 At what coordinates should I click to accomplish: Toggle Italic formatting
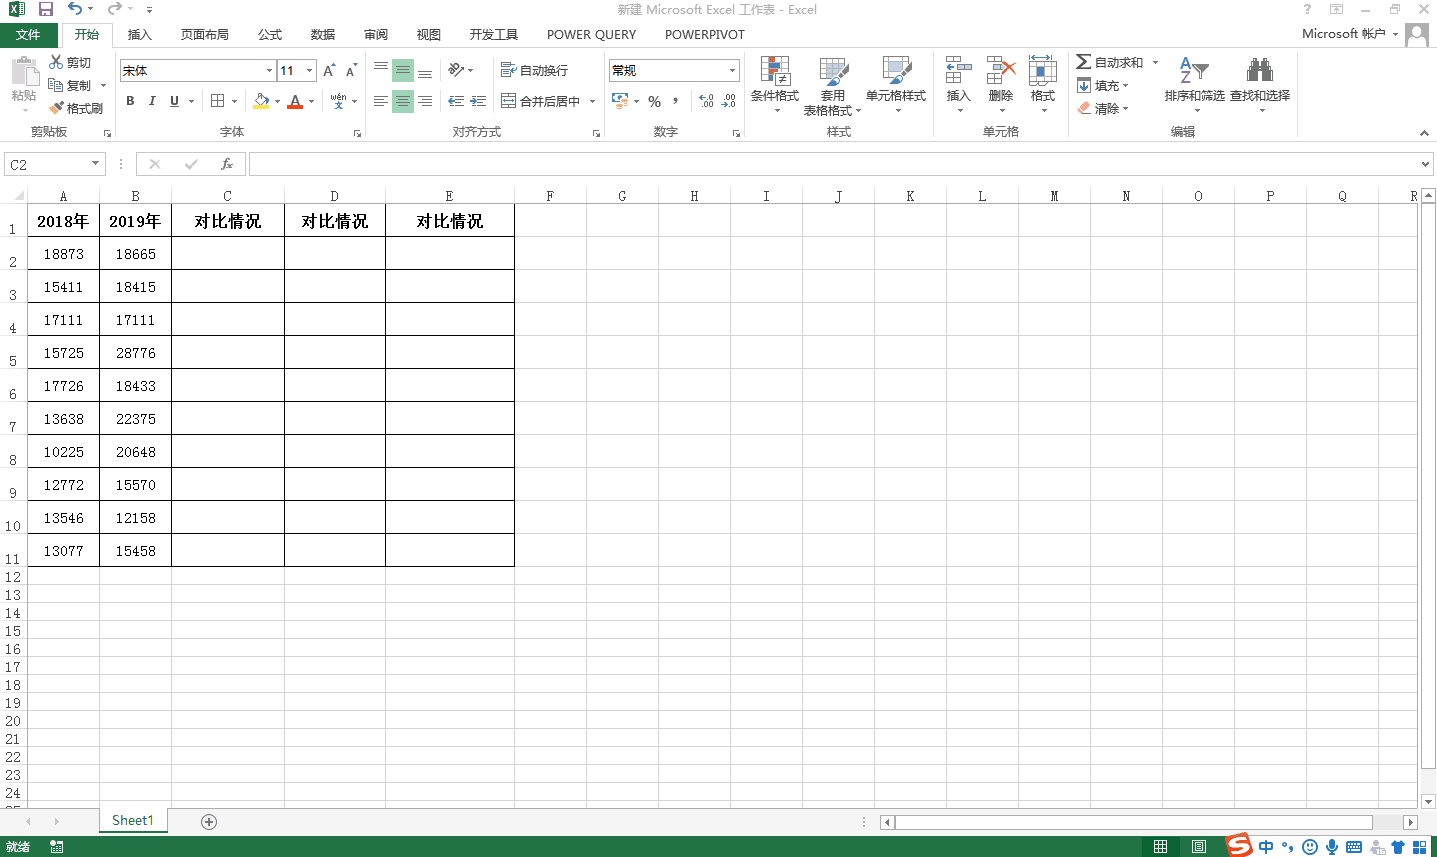click(152, 101)
